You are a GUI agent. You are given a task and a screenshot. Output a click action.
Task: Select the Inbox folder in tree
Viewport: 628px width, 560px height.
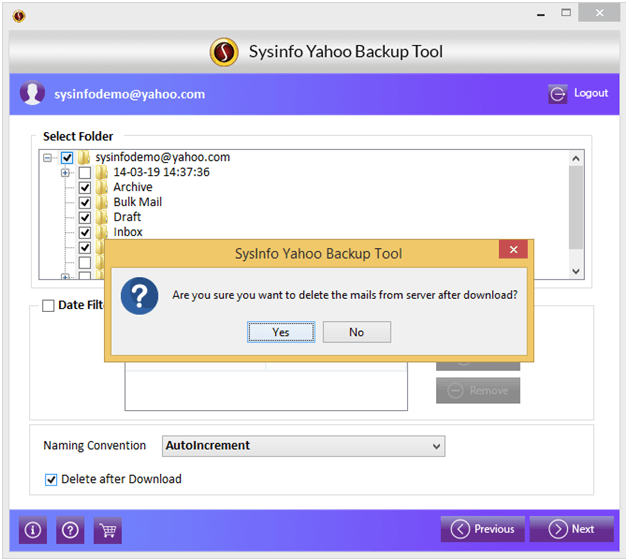pyautogui.click(x=128, y=232)
